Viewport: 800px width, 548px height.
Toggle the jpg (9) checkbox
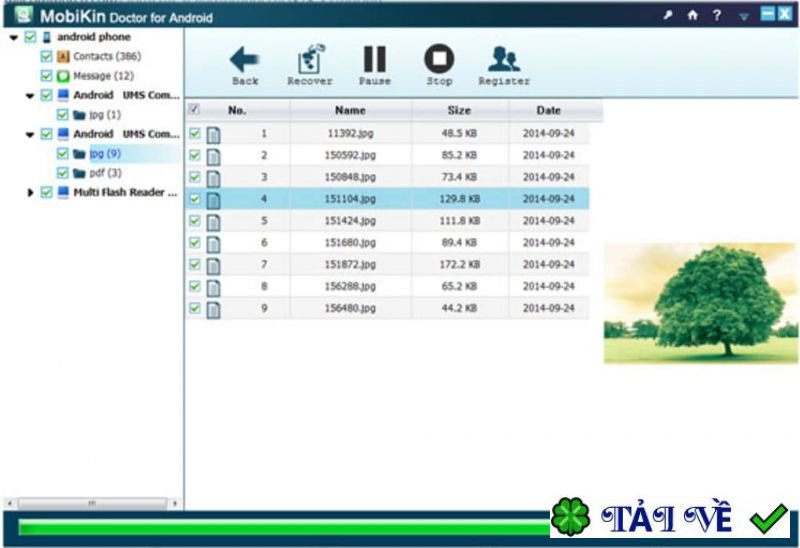(x=62, y=154)
